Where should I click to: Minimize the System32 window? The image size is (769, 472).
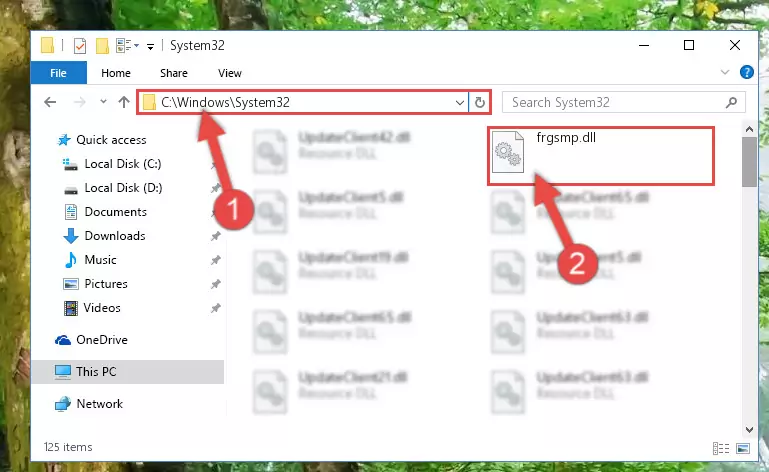(644, 46)
